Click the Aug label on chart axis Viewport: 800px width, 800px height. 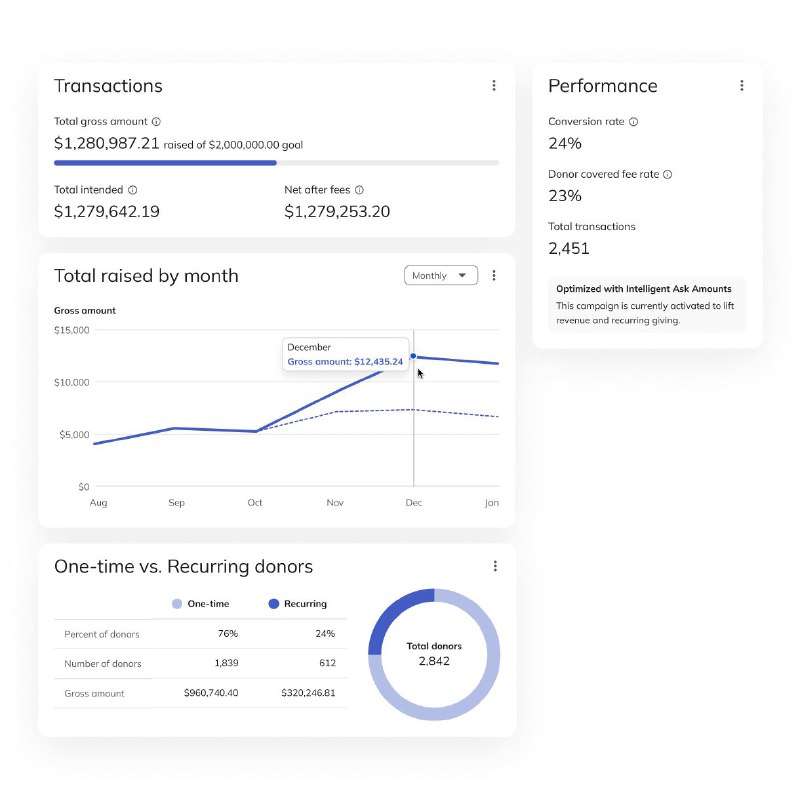point(98,503)
